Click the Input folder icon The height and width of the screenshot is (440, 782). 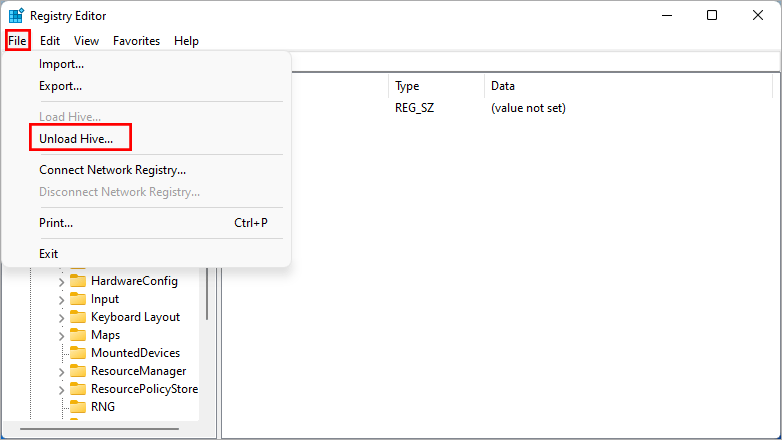(x=78, y=299)
